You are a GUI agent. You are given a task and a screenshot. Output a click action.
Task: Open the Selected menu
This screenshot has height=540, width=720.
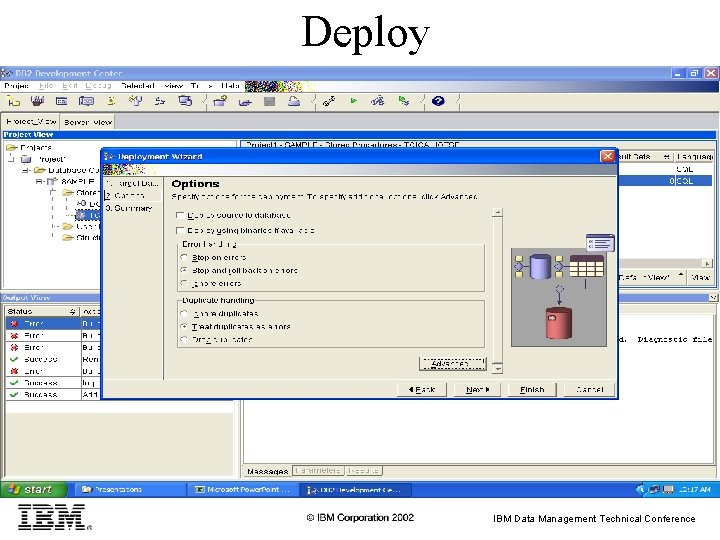pyautogui.click(x=138, y=86)
